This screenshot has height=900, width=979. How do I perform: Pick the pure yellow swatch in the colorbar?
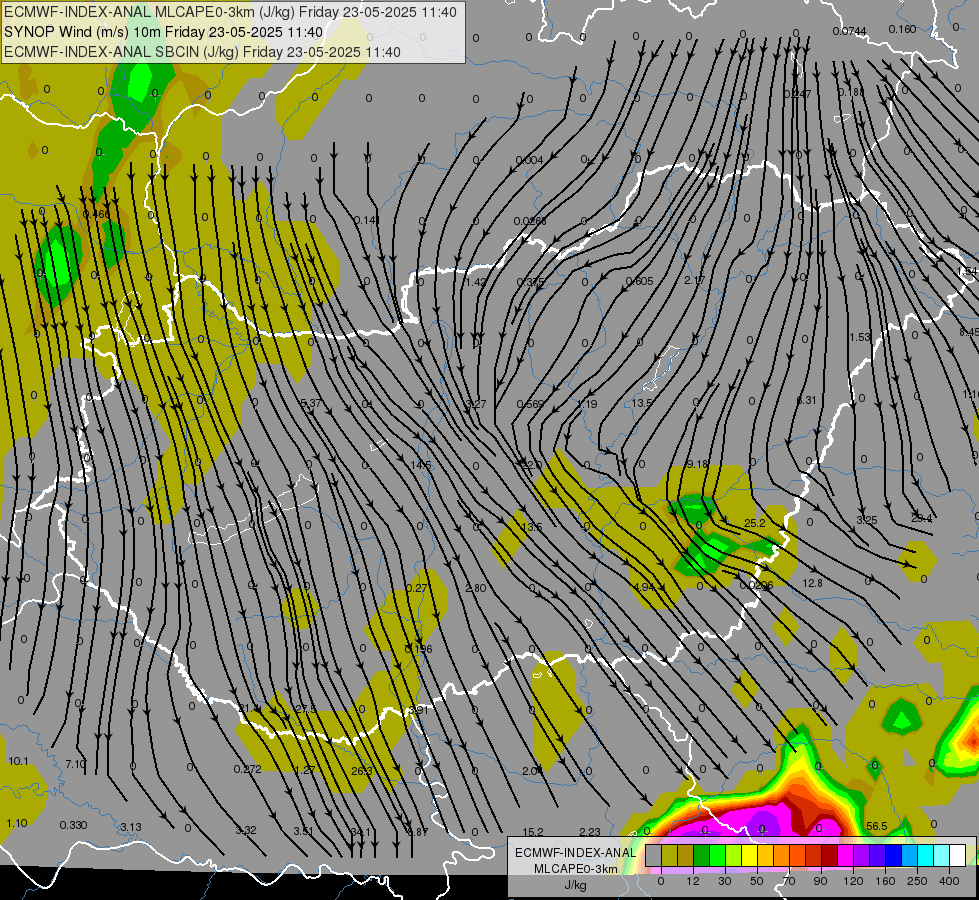click(x=750, y=855)
